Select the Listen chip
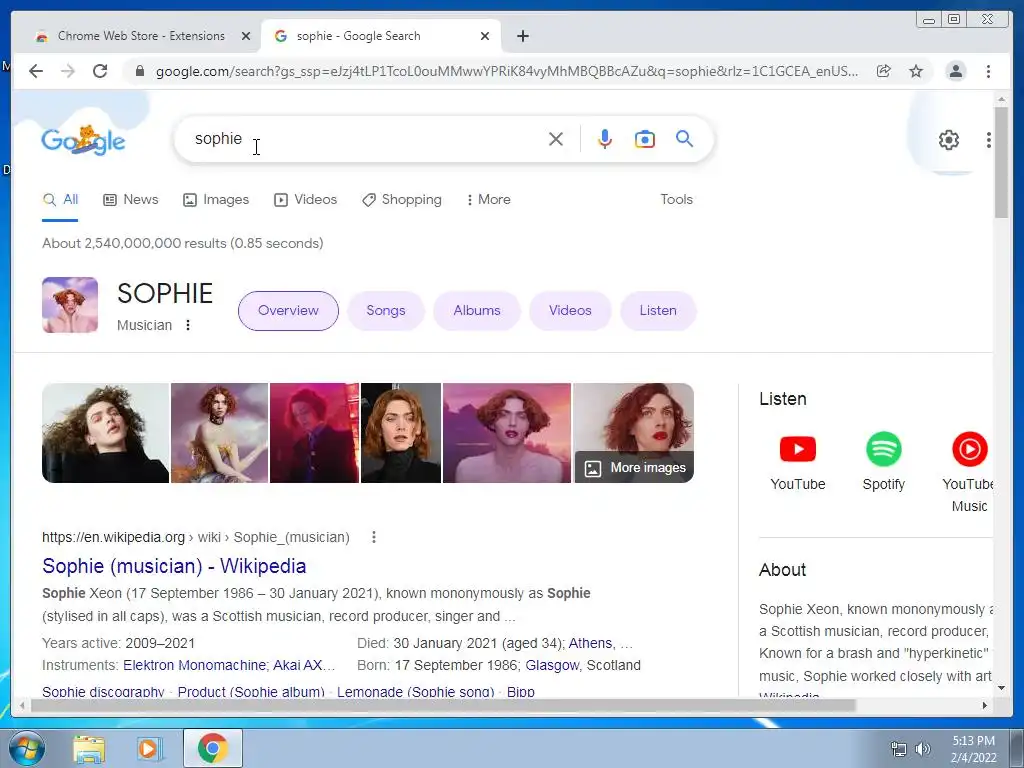 pos(658,311)
